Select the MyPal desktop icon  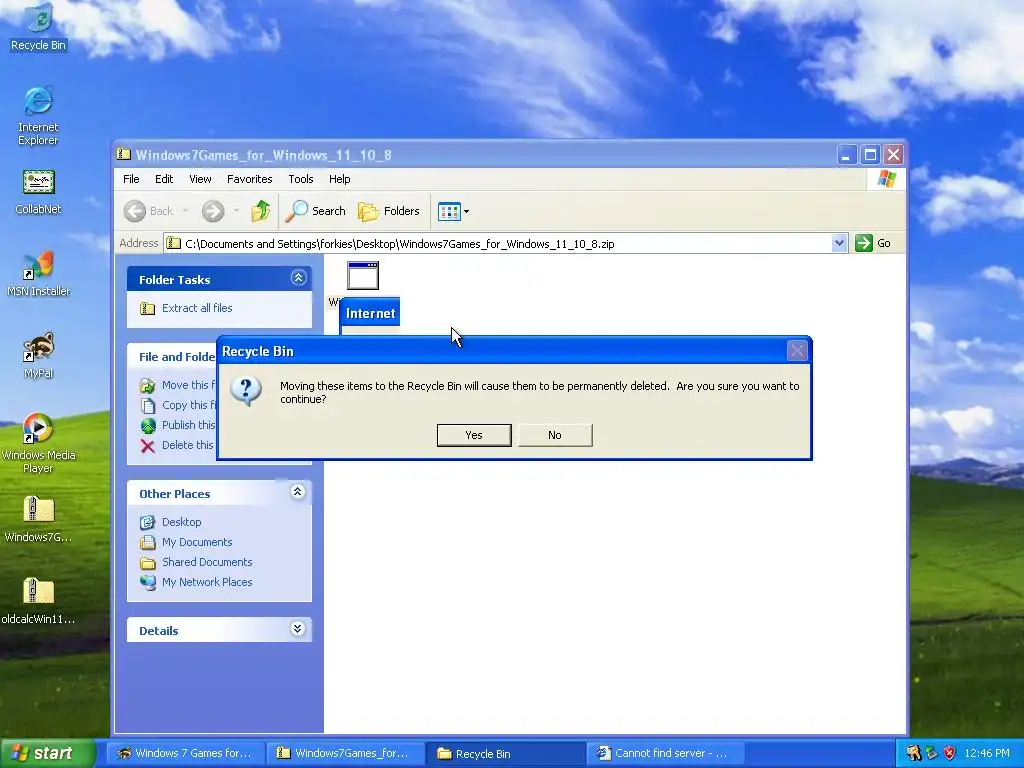click(38, 356)
